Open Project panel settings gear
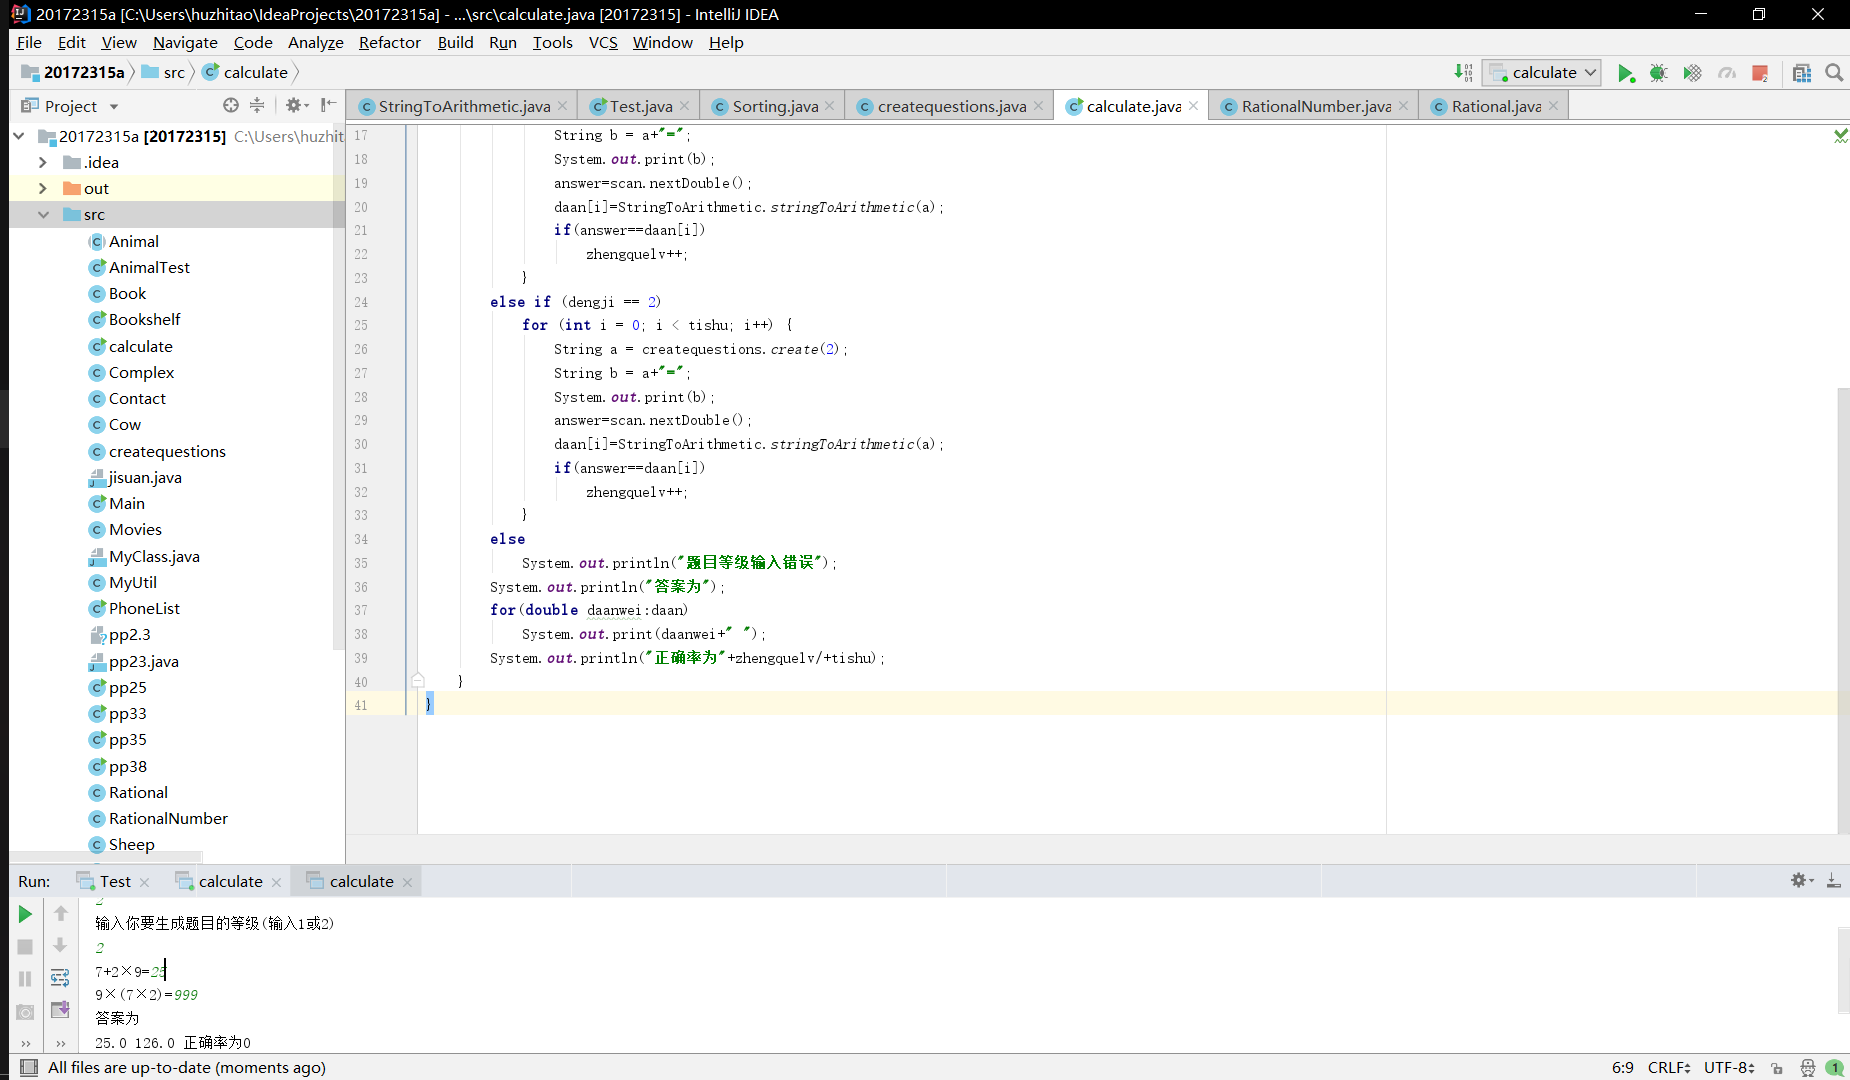Image resolution: width=1850 pixels, height=1080 pixels. point(297,105)
